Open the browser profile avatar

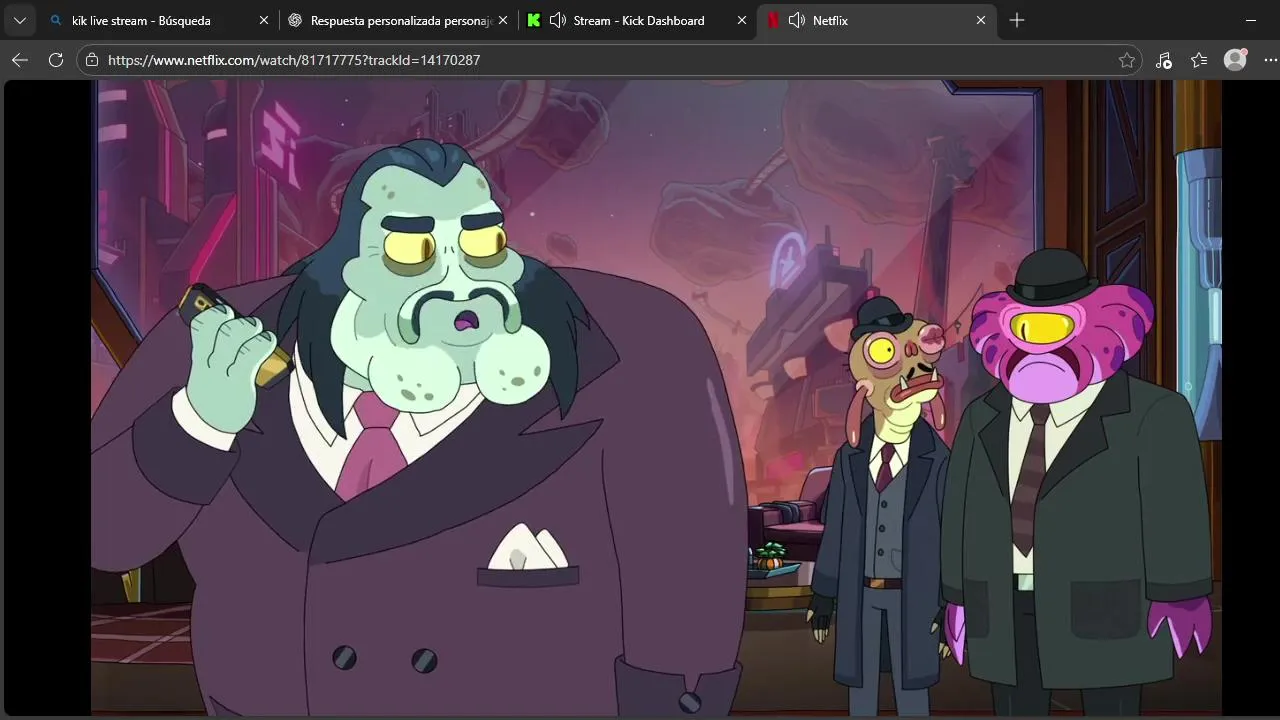[1236, 60]
